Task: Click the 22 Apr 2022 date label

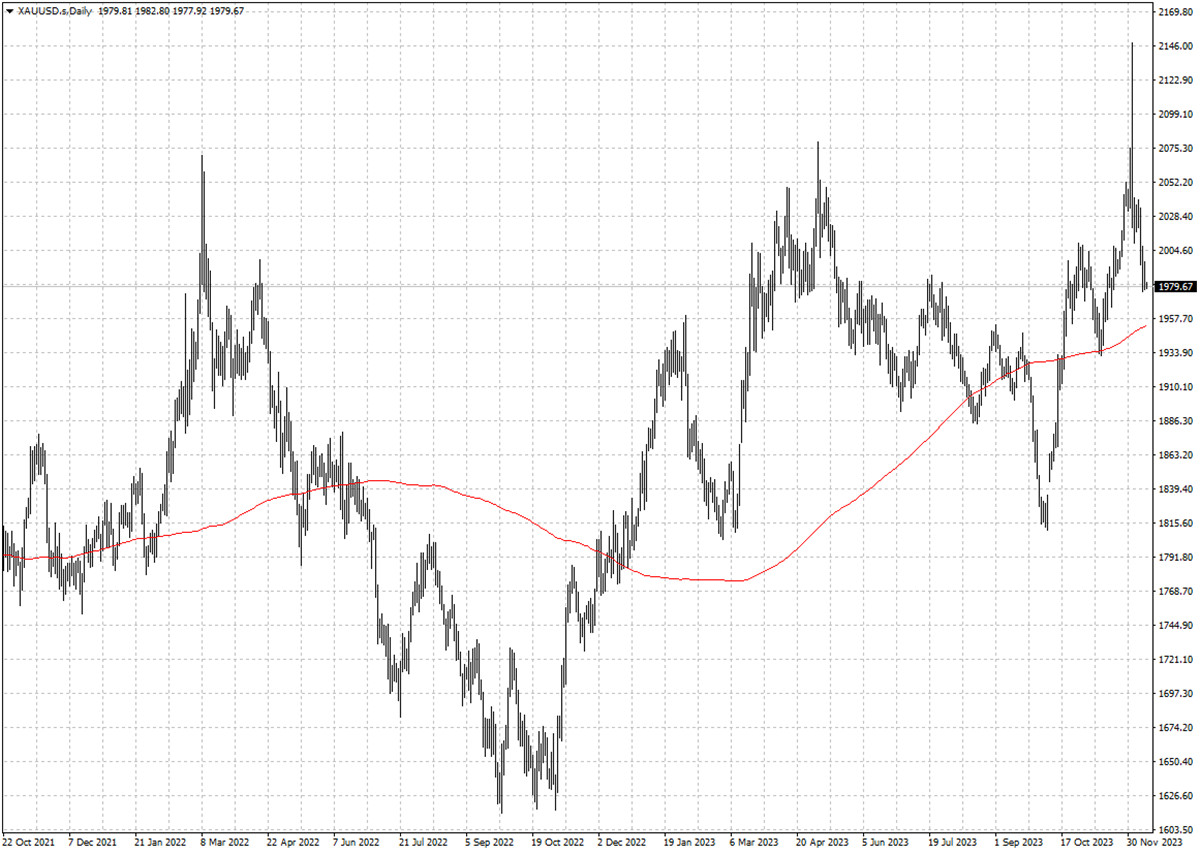Action: click(293, 843)
